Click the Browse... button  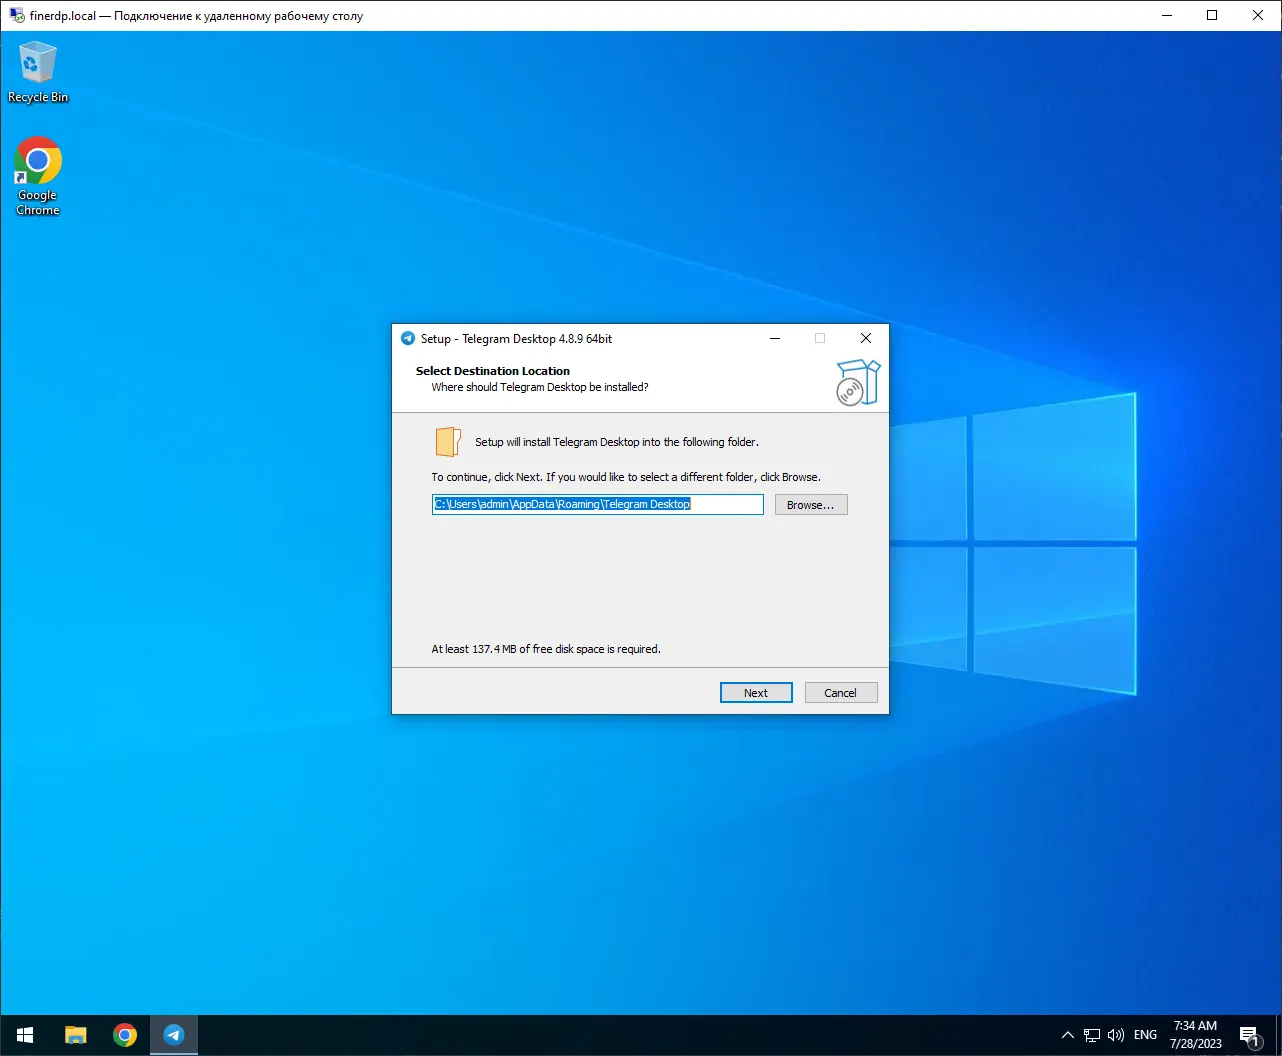tap(810, 505)
